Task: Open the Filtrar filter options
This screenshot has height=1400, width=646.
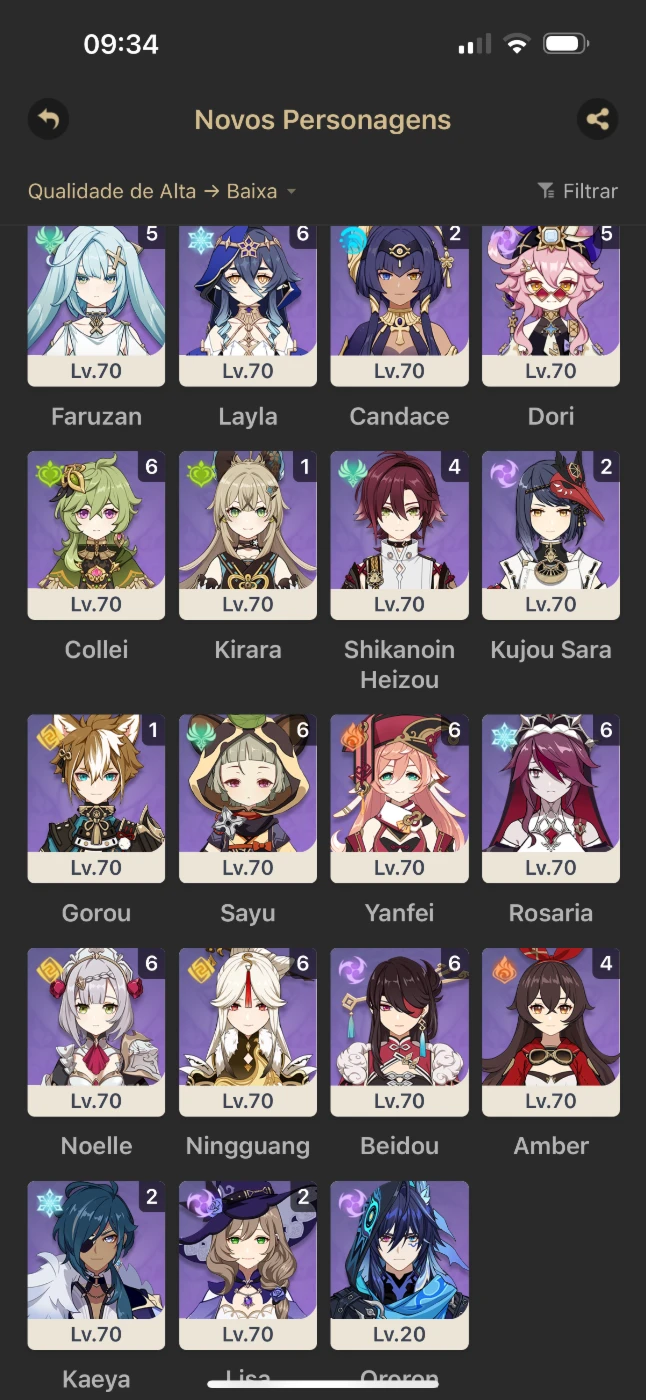Action: 578,191
